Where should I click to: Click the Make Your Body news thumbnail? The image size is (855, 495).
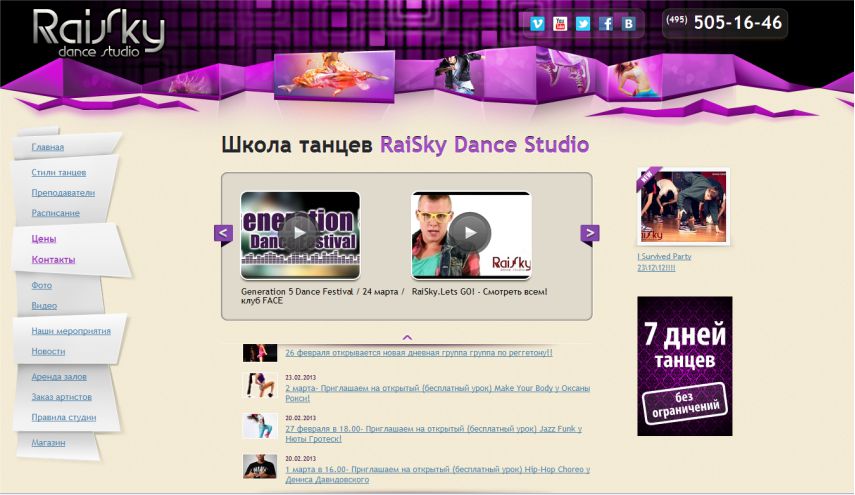[x=260, y=385]
